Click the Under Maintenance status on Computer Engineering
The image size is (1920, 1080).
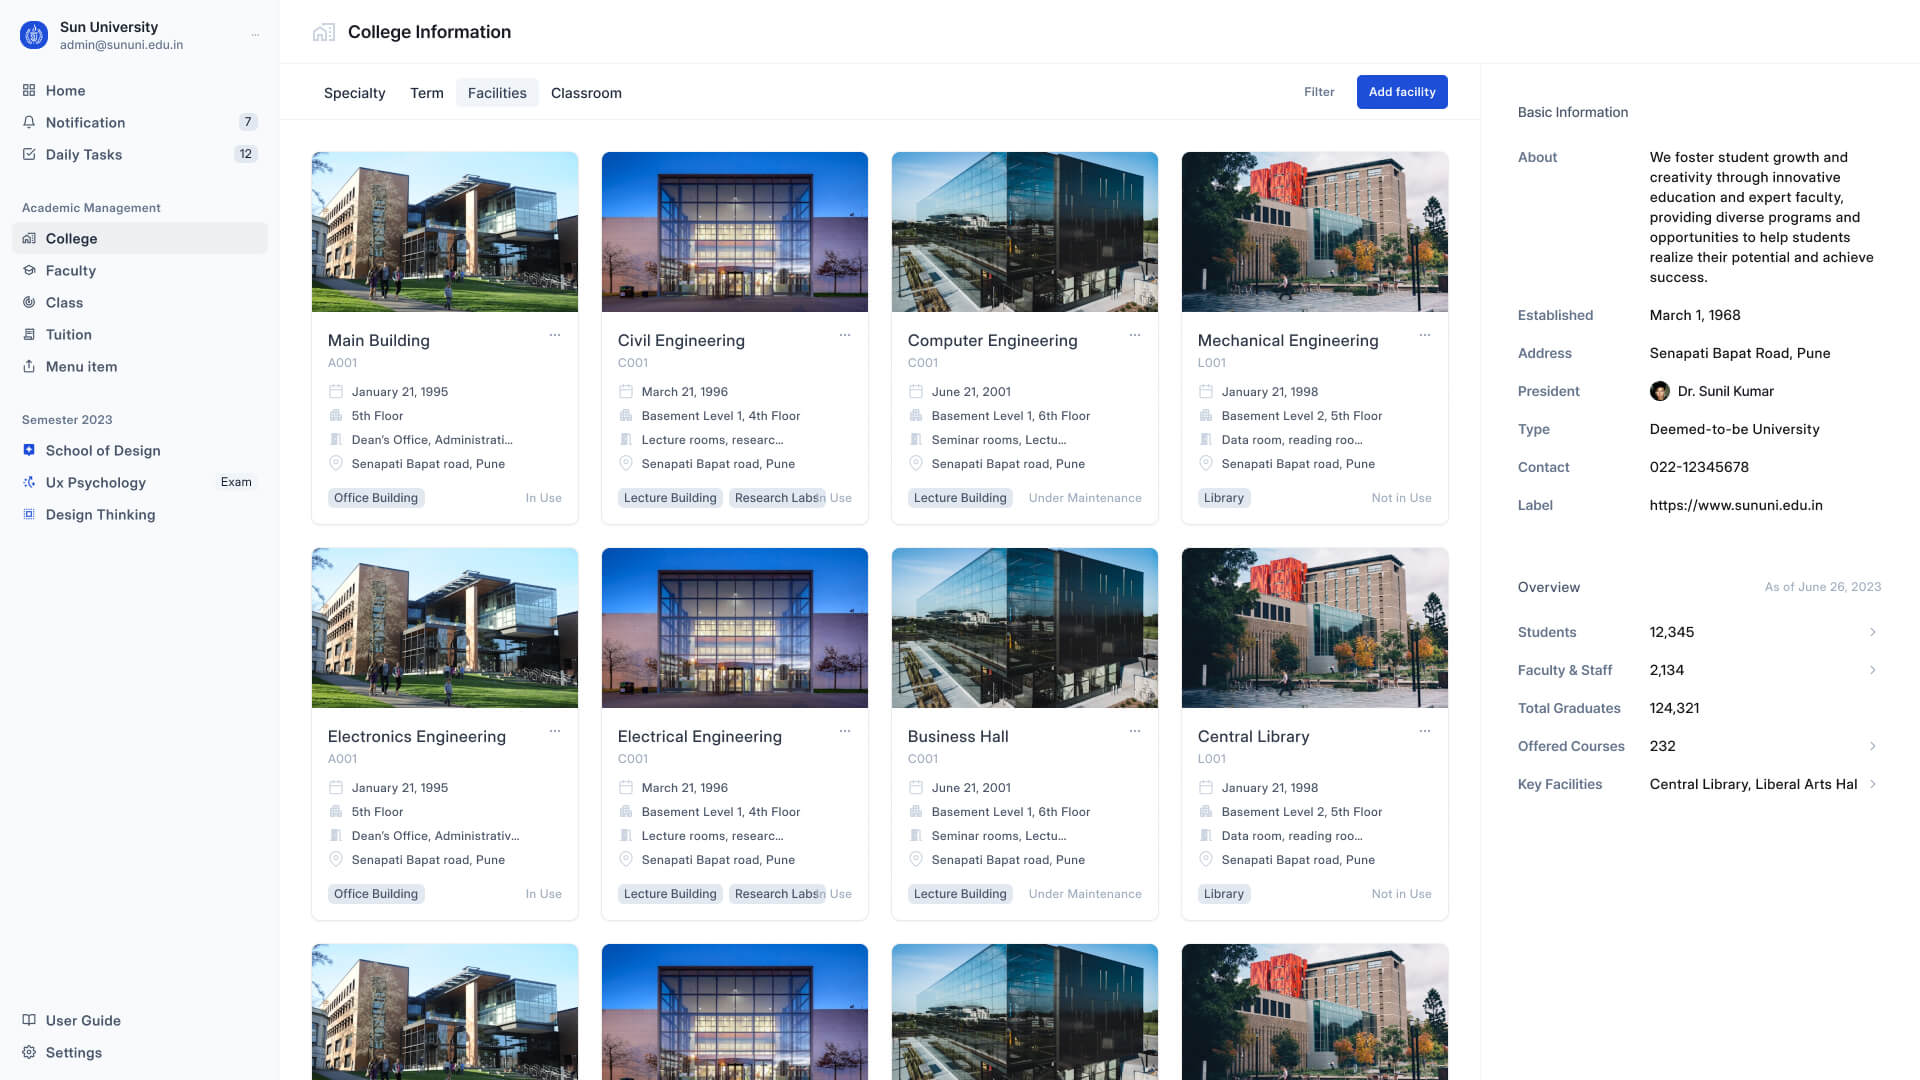[1085, 498]
